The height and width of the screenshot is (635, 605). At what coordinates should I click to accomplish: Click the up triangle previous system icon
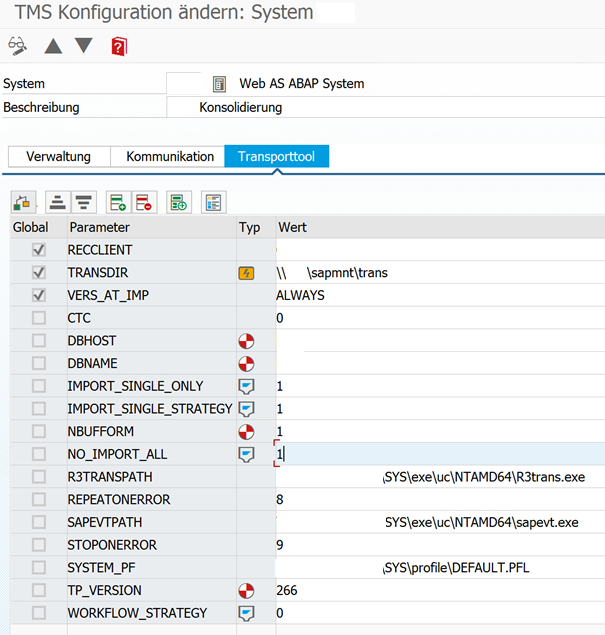coord(53,46)
